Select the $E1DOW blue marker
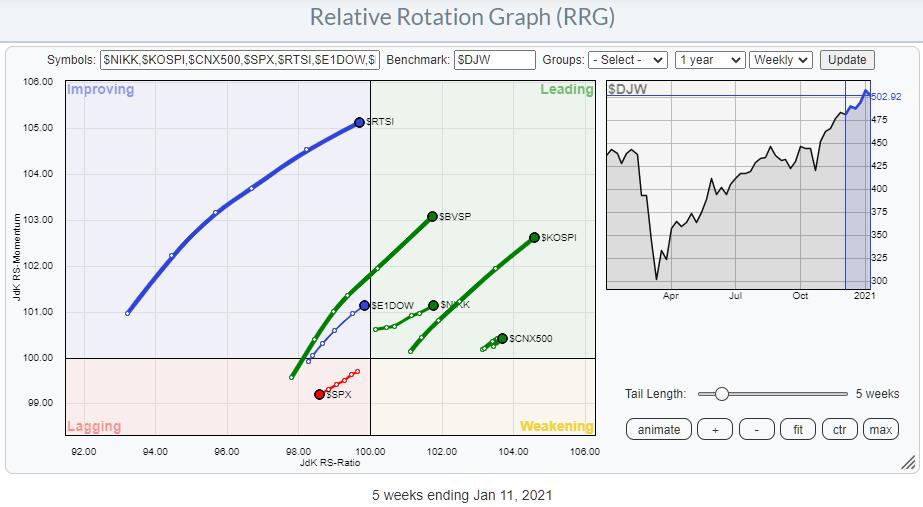The width and height of the screenshot is (923, 507). point(365,306)
